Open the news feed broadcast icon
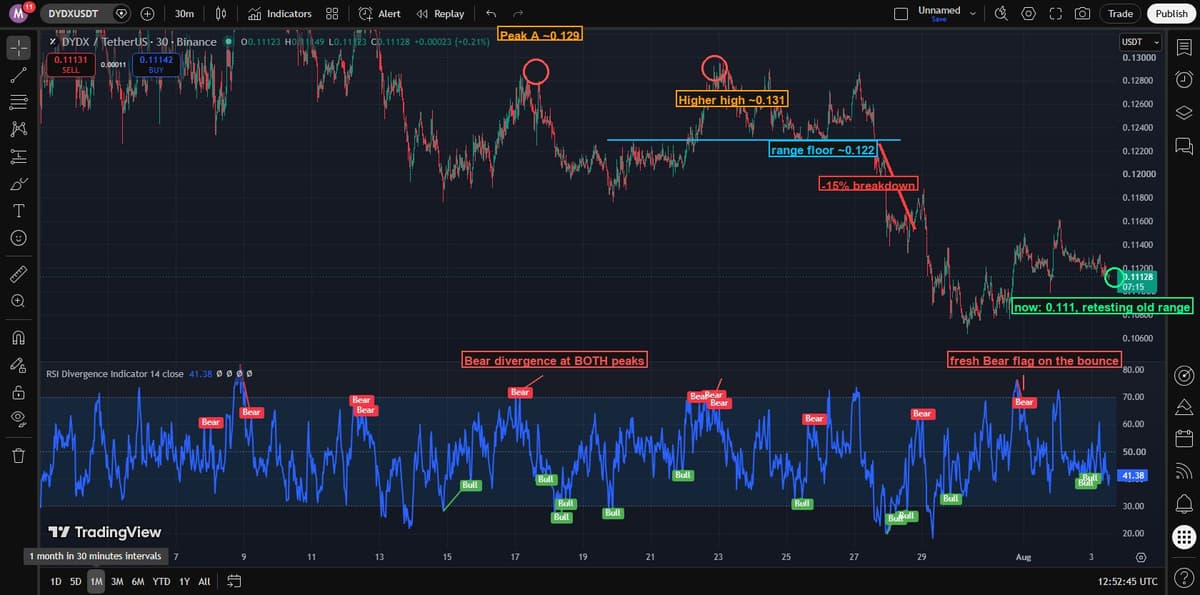This screenshot has width=1200, height=595. pos(1183,470)
